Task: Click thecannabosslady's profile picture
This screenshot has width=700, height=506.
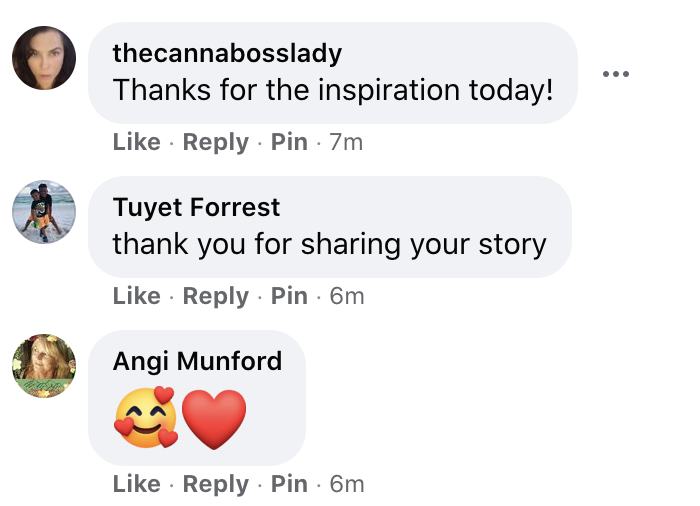Action: click(44, 58)
